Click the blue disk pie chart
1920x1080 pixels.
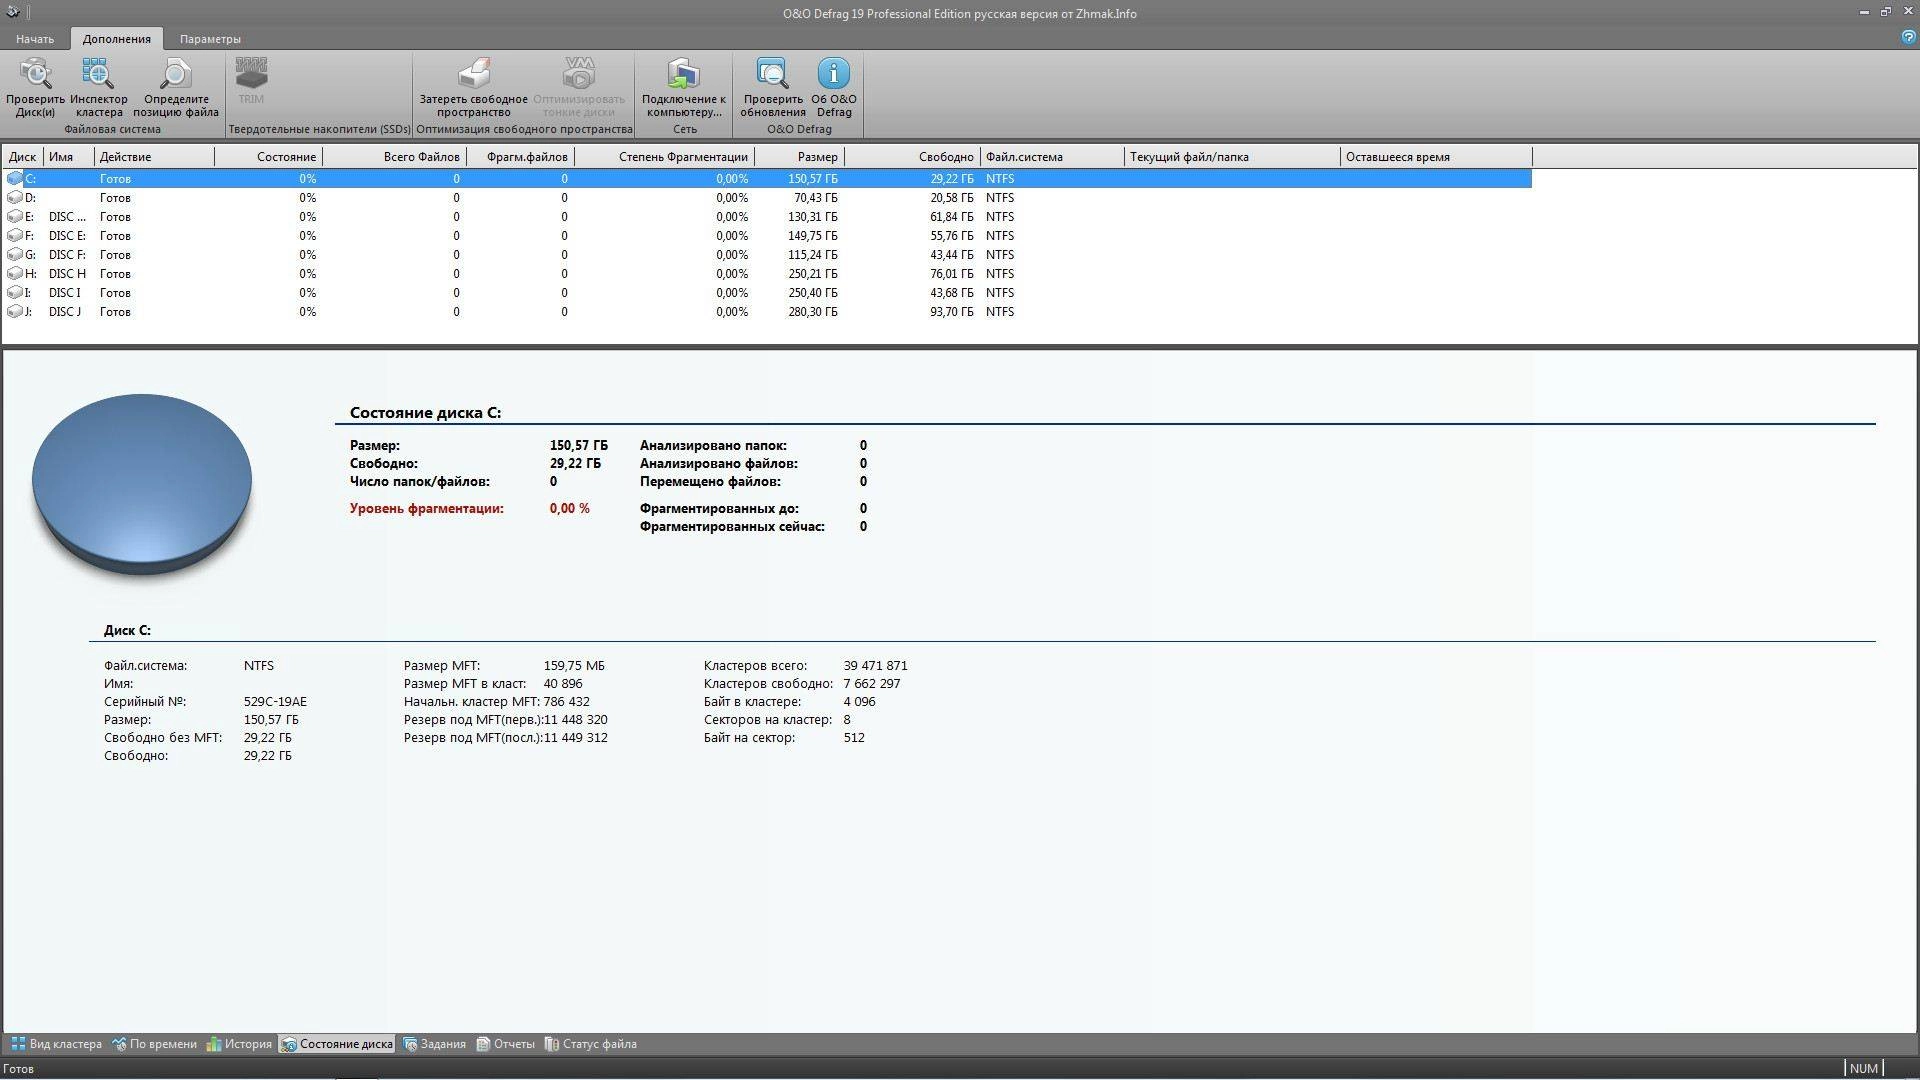pyautogui.click(x=141, y=483)
